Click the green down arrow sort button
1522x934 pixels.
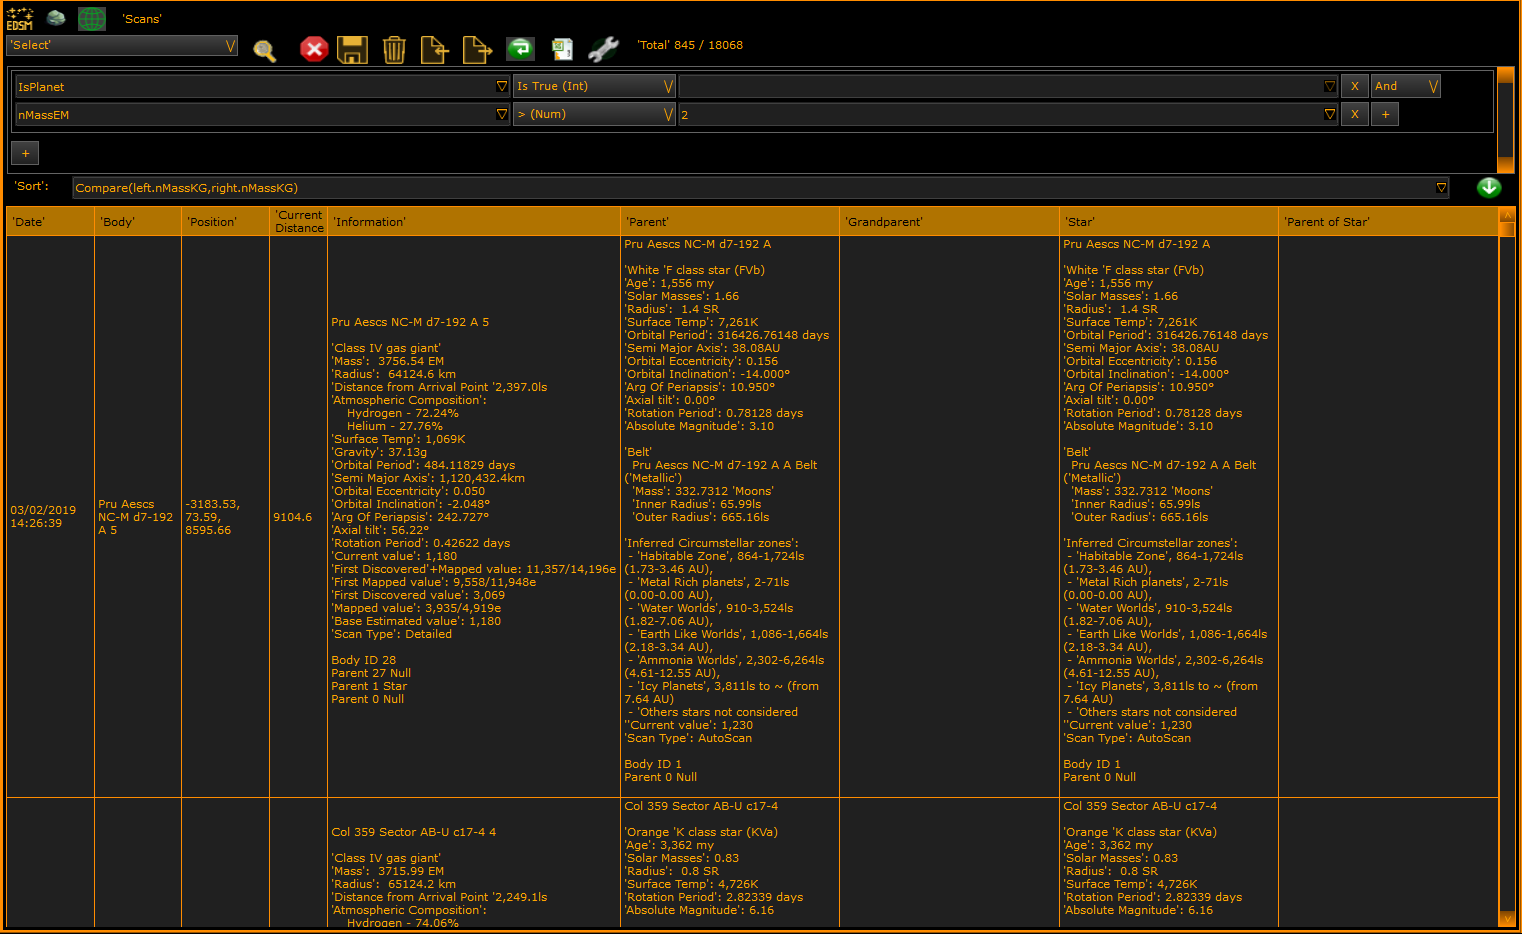pyautogui.click(x=1489, y=187)
